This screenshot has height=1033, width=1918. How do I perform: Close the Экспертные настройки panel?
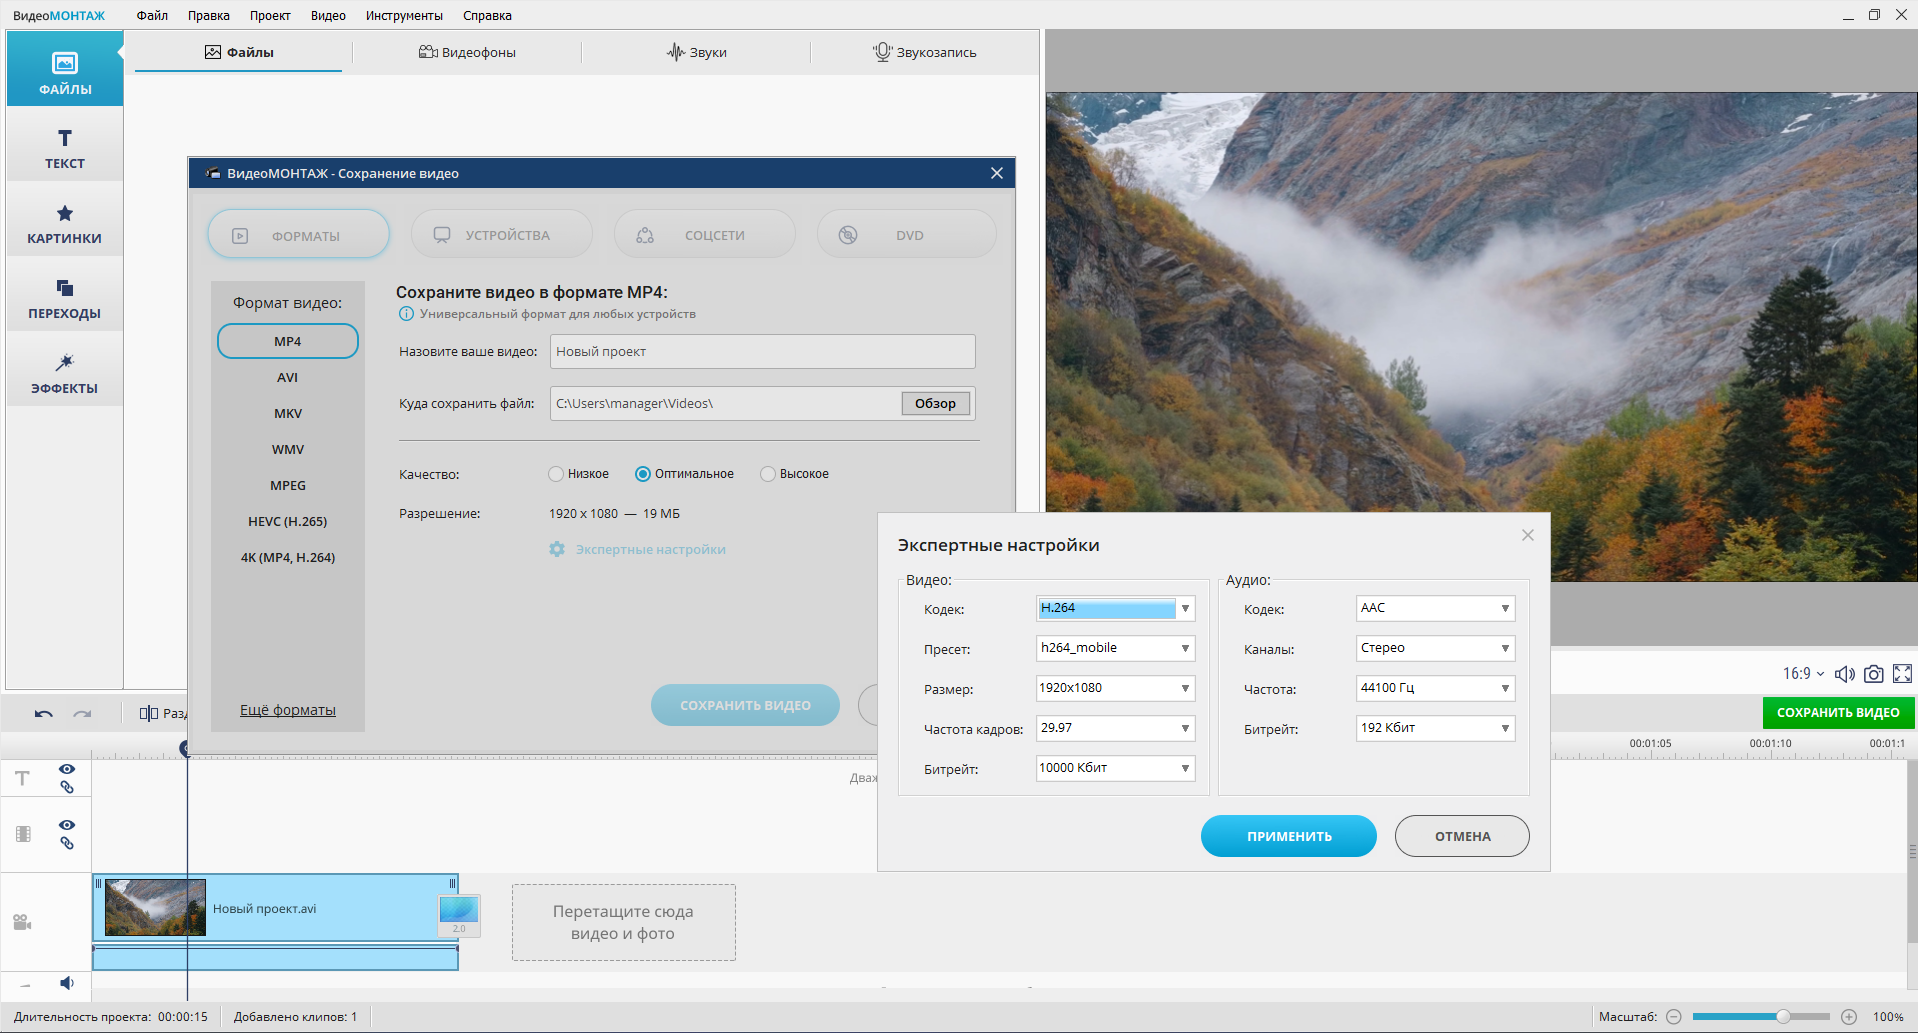pos(1528,535)
